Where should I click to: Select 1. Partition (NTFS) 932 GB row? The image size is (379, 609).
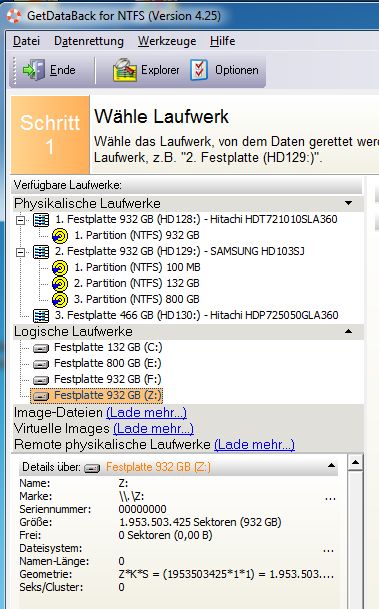click(137, 235)
